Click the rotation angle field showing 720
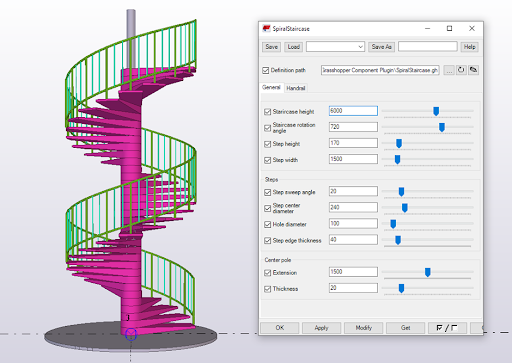Viewport: 512px width, 363px height. (x=353, y=127)
